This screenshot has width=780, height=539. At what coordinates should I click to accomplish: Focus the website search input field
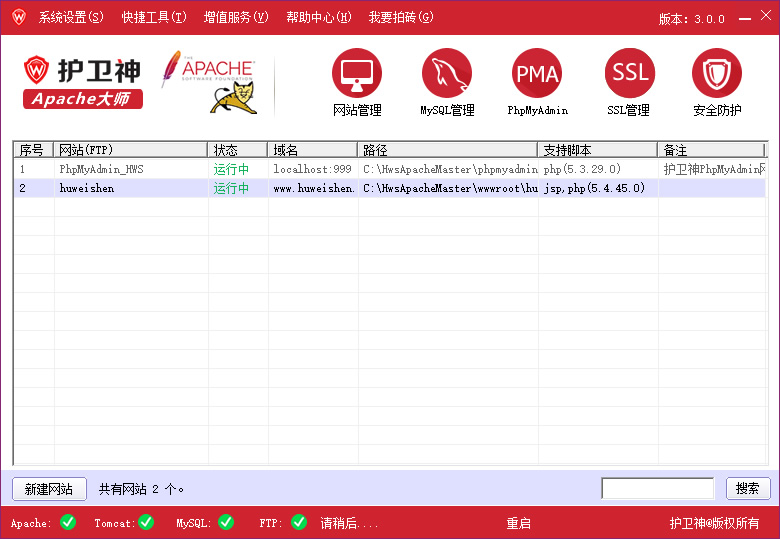coord(657,488)
